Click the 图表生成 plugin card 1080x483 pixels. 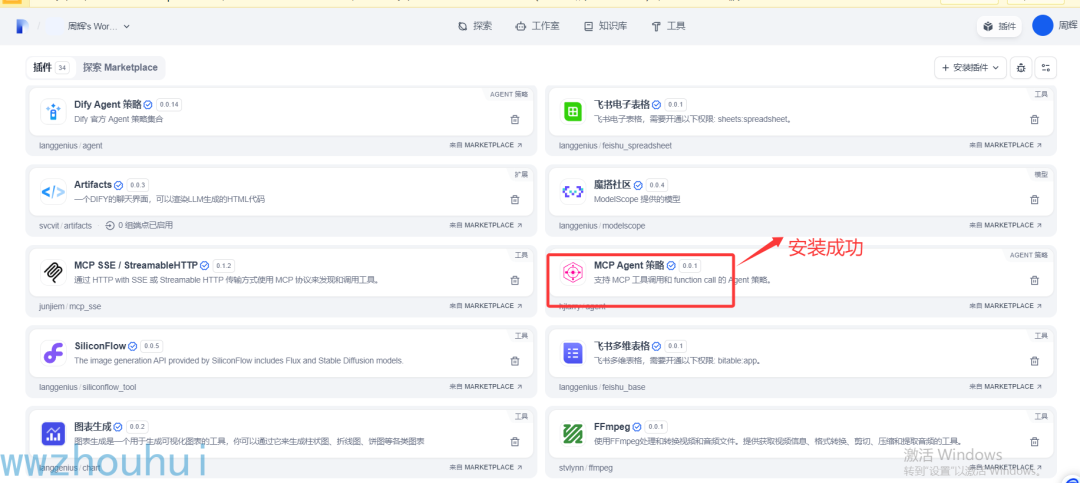coord(281,438)
